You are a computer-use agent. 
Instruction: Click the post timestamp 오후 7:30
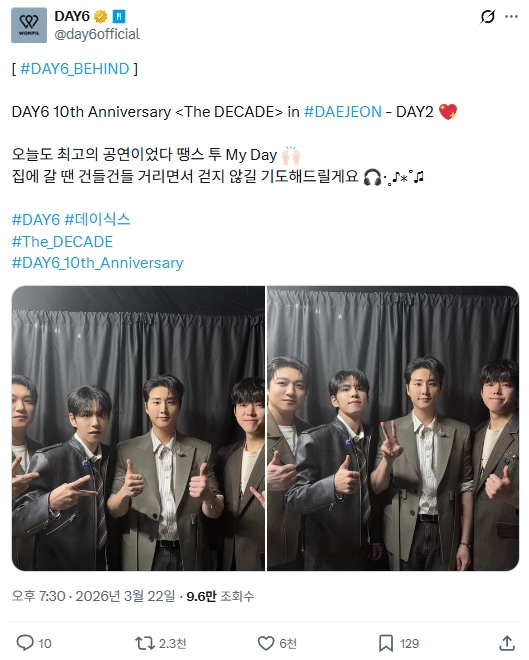[38, 596]
